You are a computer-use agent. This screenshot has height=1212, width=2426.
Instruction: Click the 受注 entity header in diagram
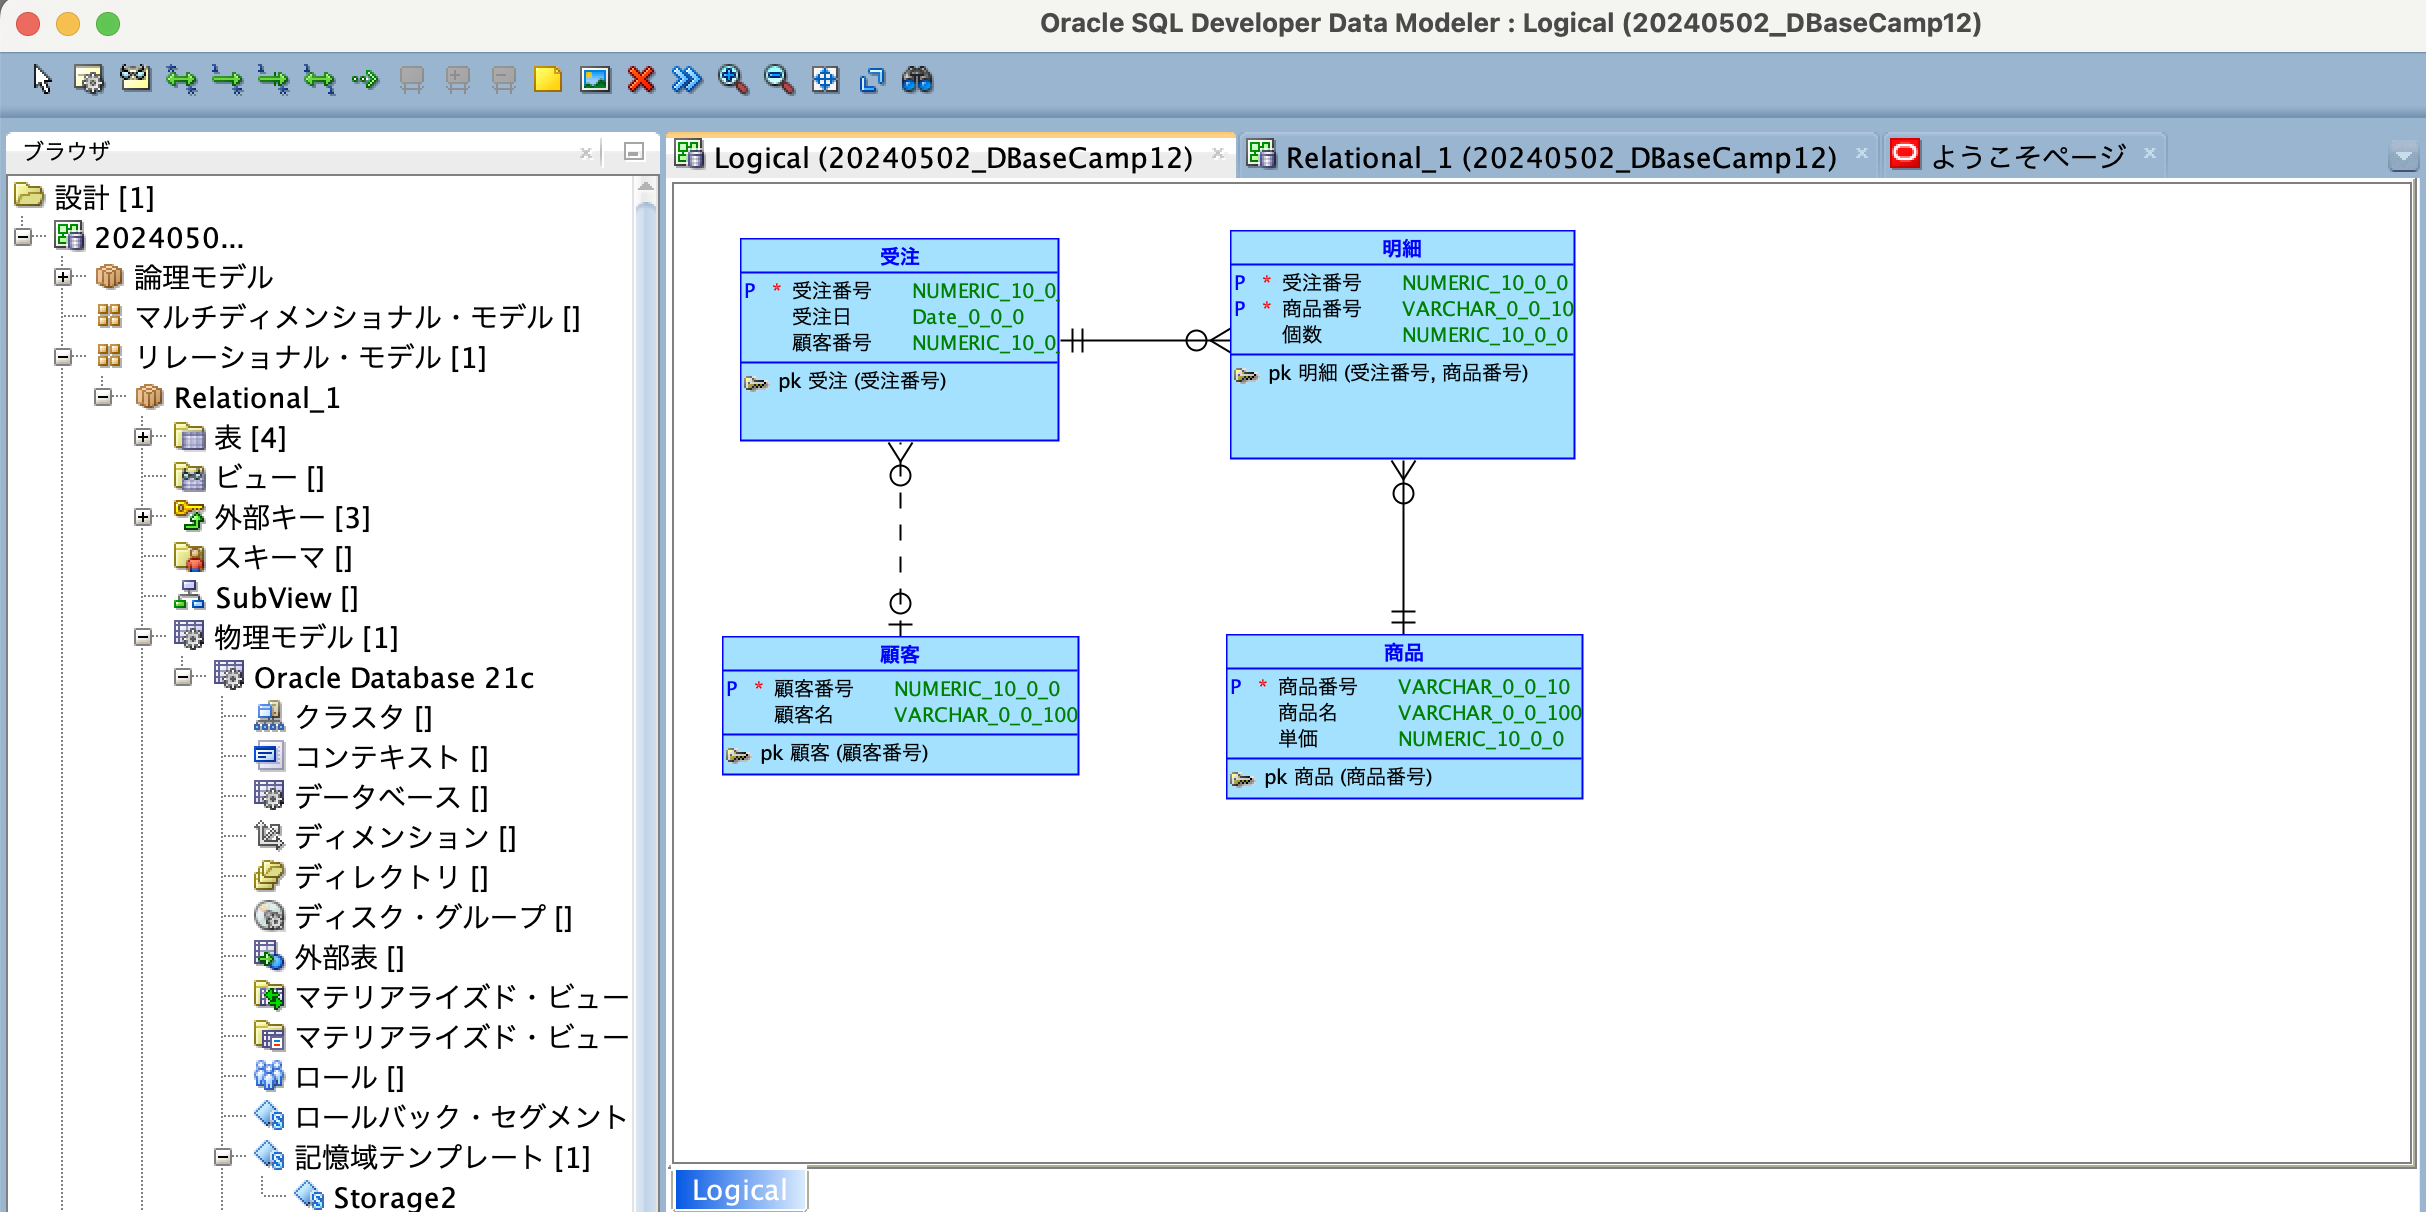(898, 255)
